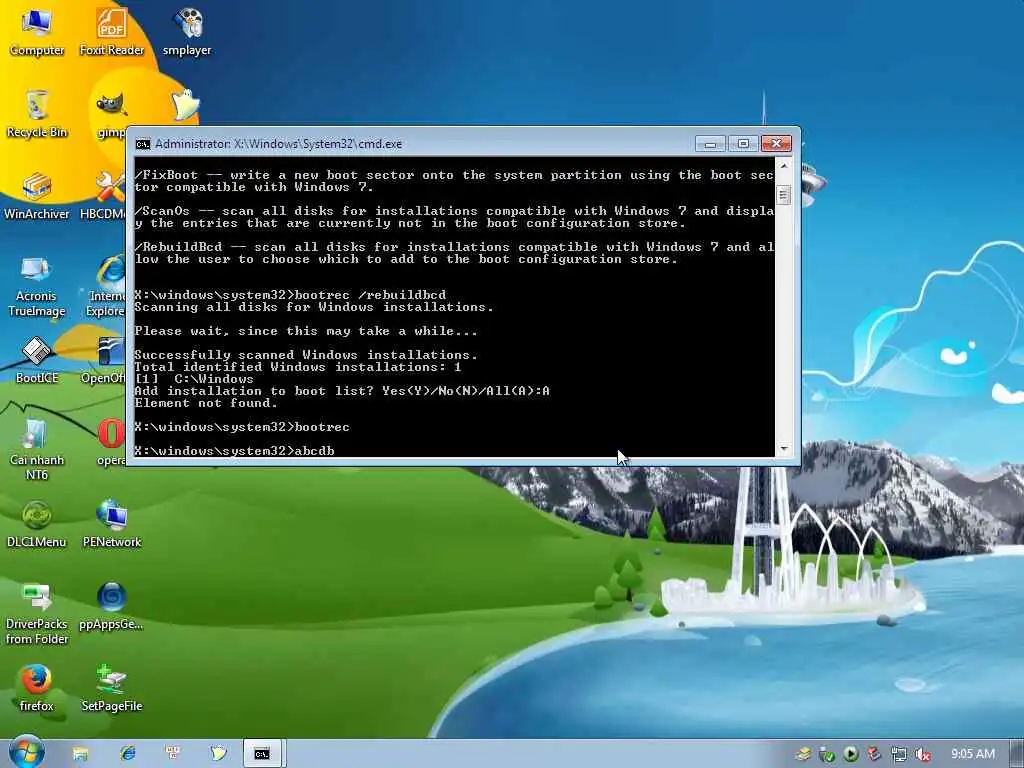Open the DLC1Menu desktop icon
1024x768 pixels.
[37, 524]
